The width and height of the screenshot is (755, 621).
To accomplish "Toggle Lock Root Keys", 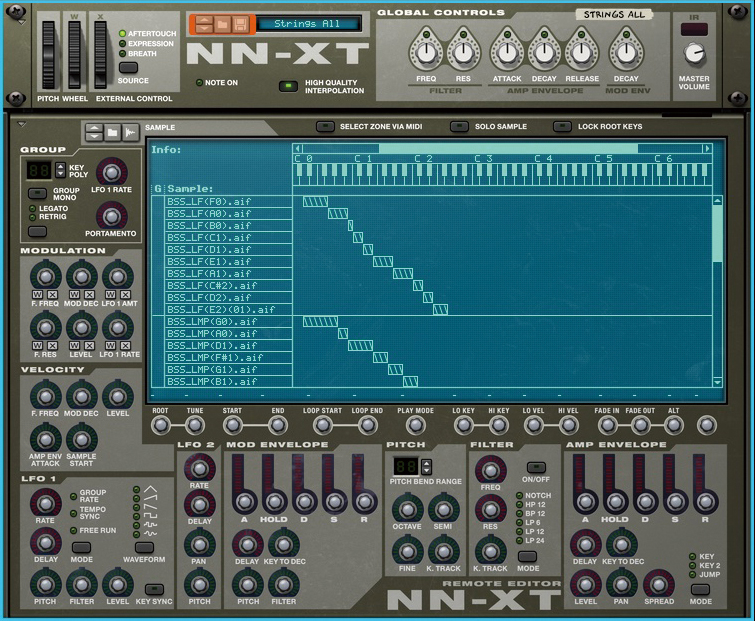I will [562, 127].
